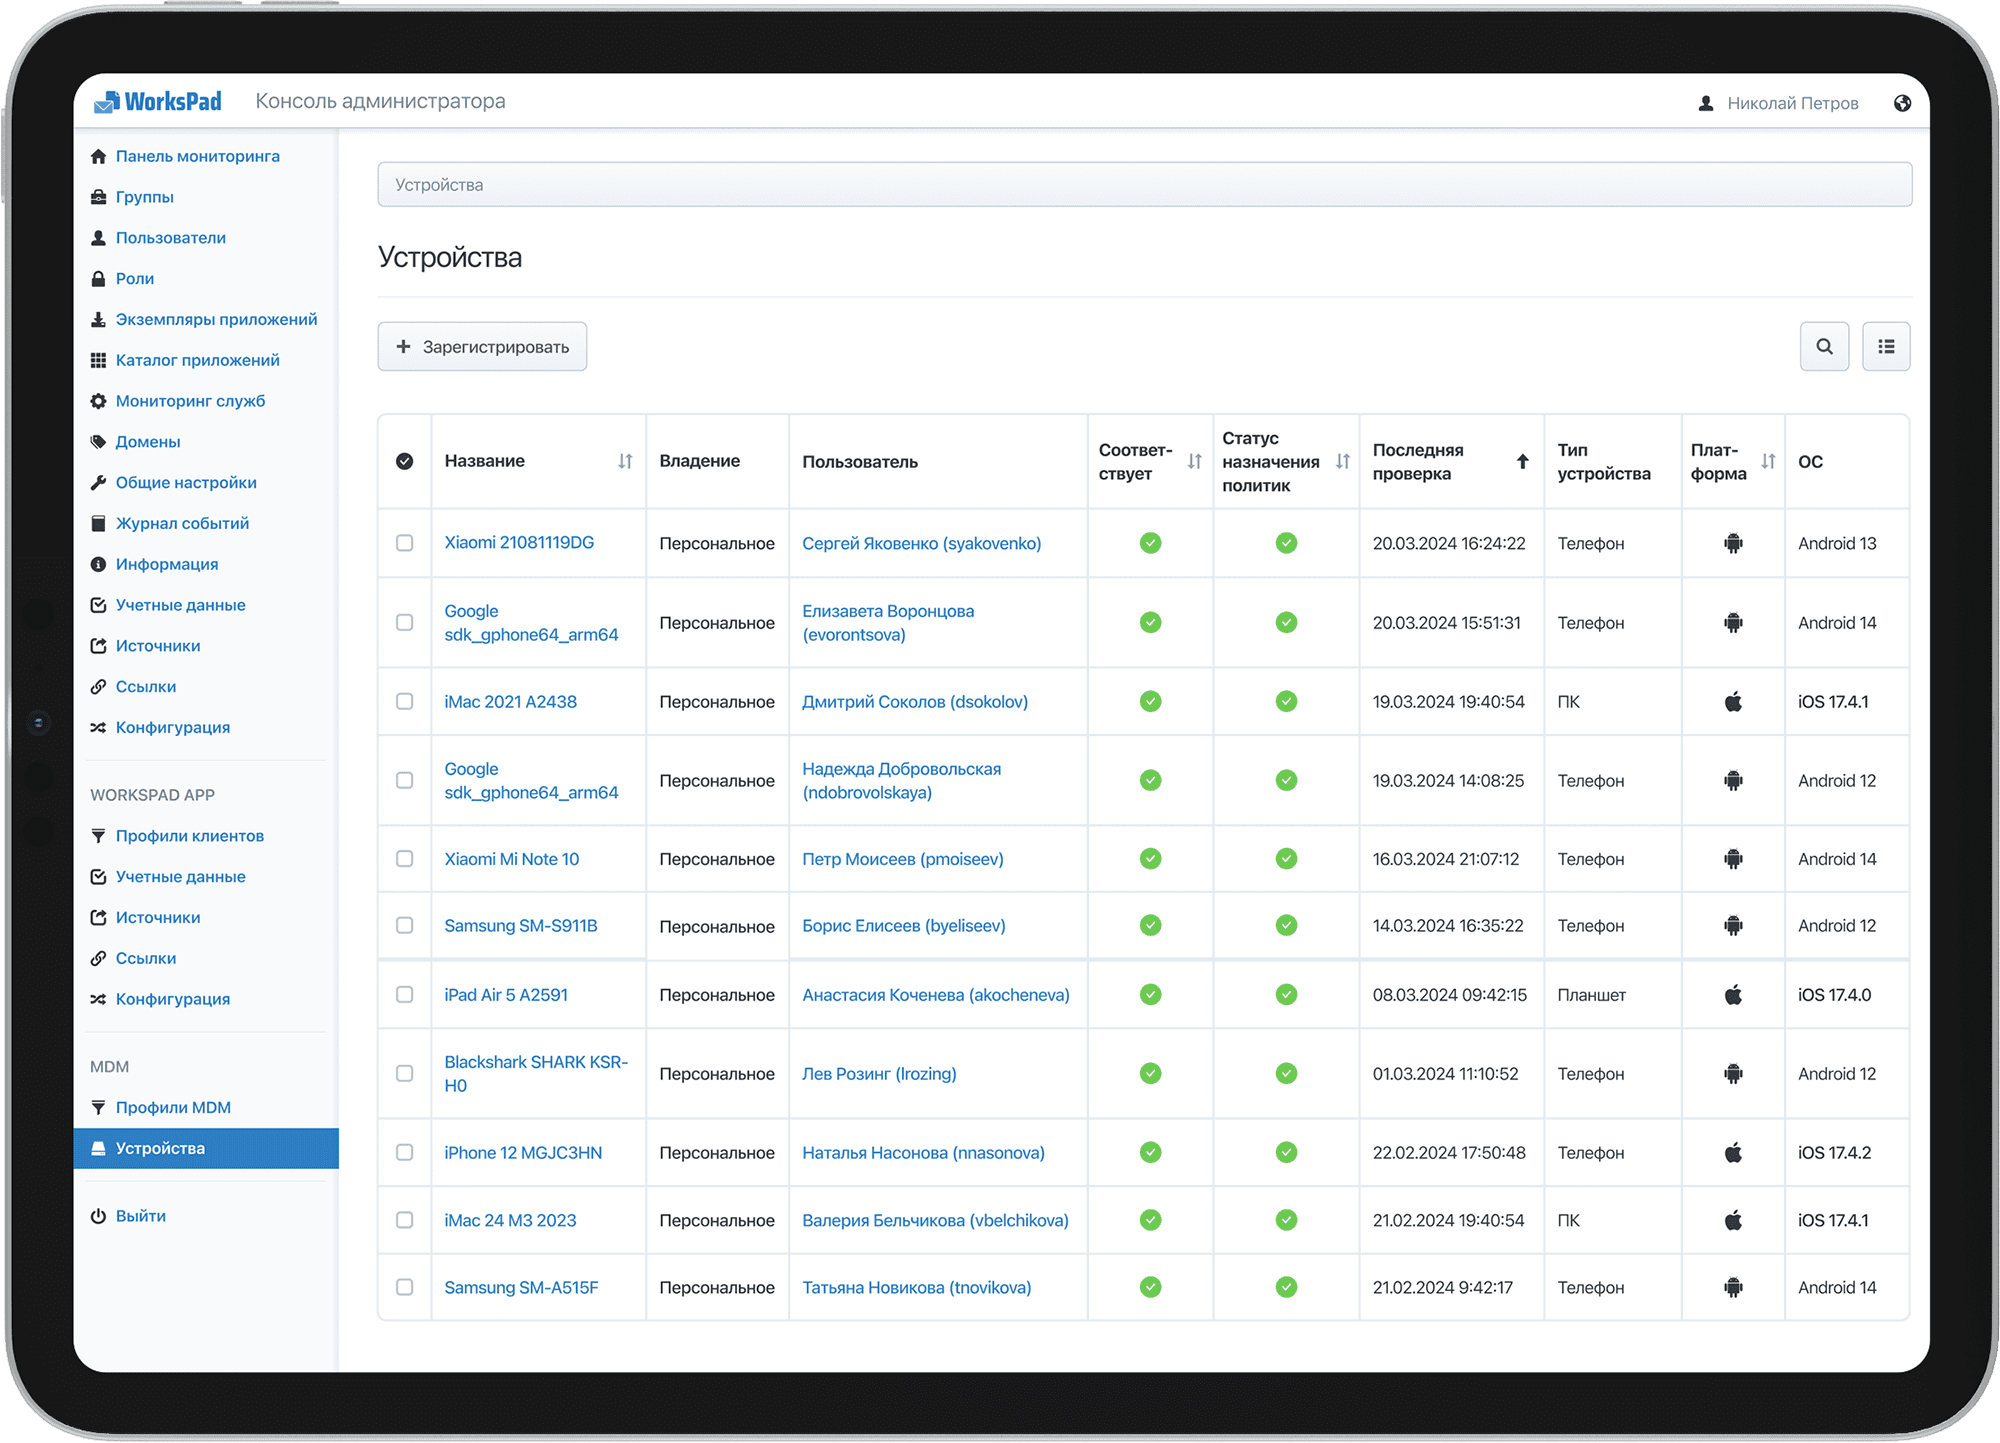Click the Николай Петров user profile
Image resolution: width=2000 pixels, height=1443 pixels.
click(1779, 103)
